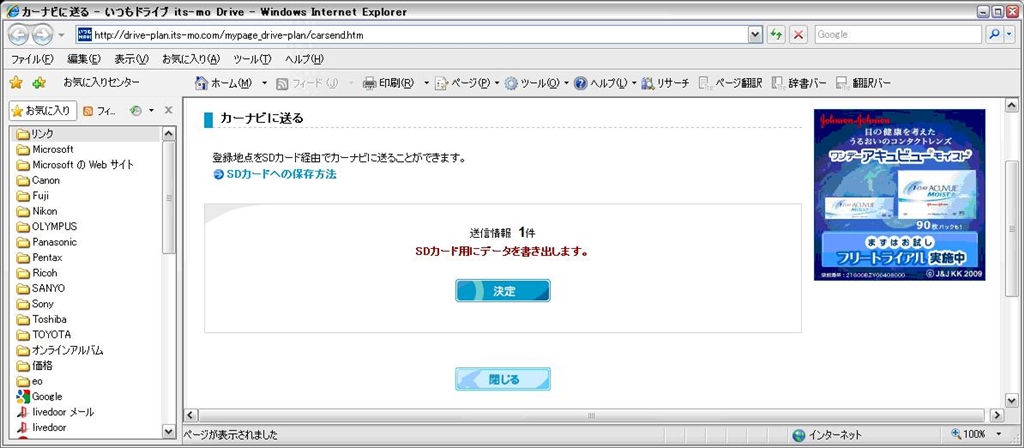Open the 編集 menu

84,59
